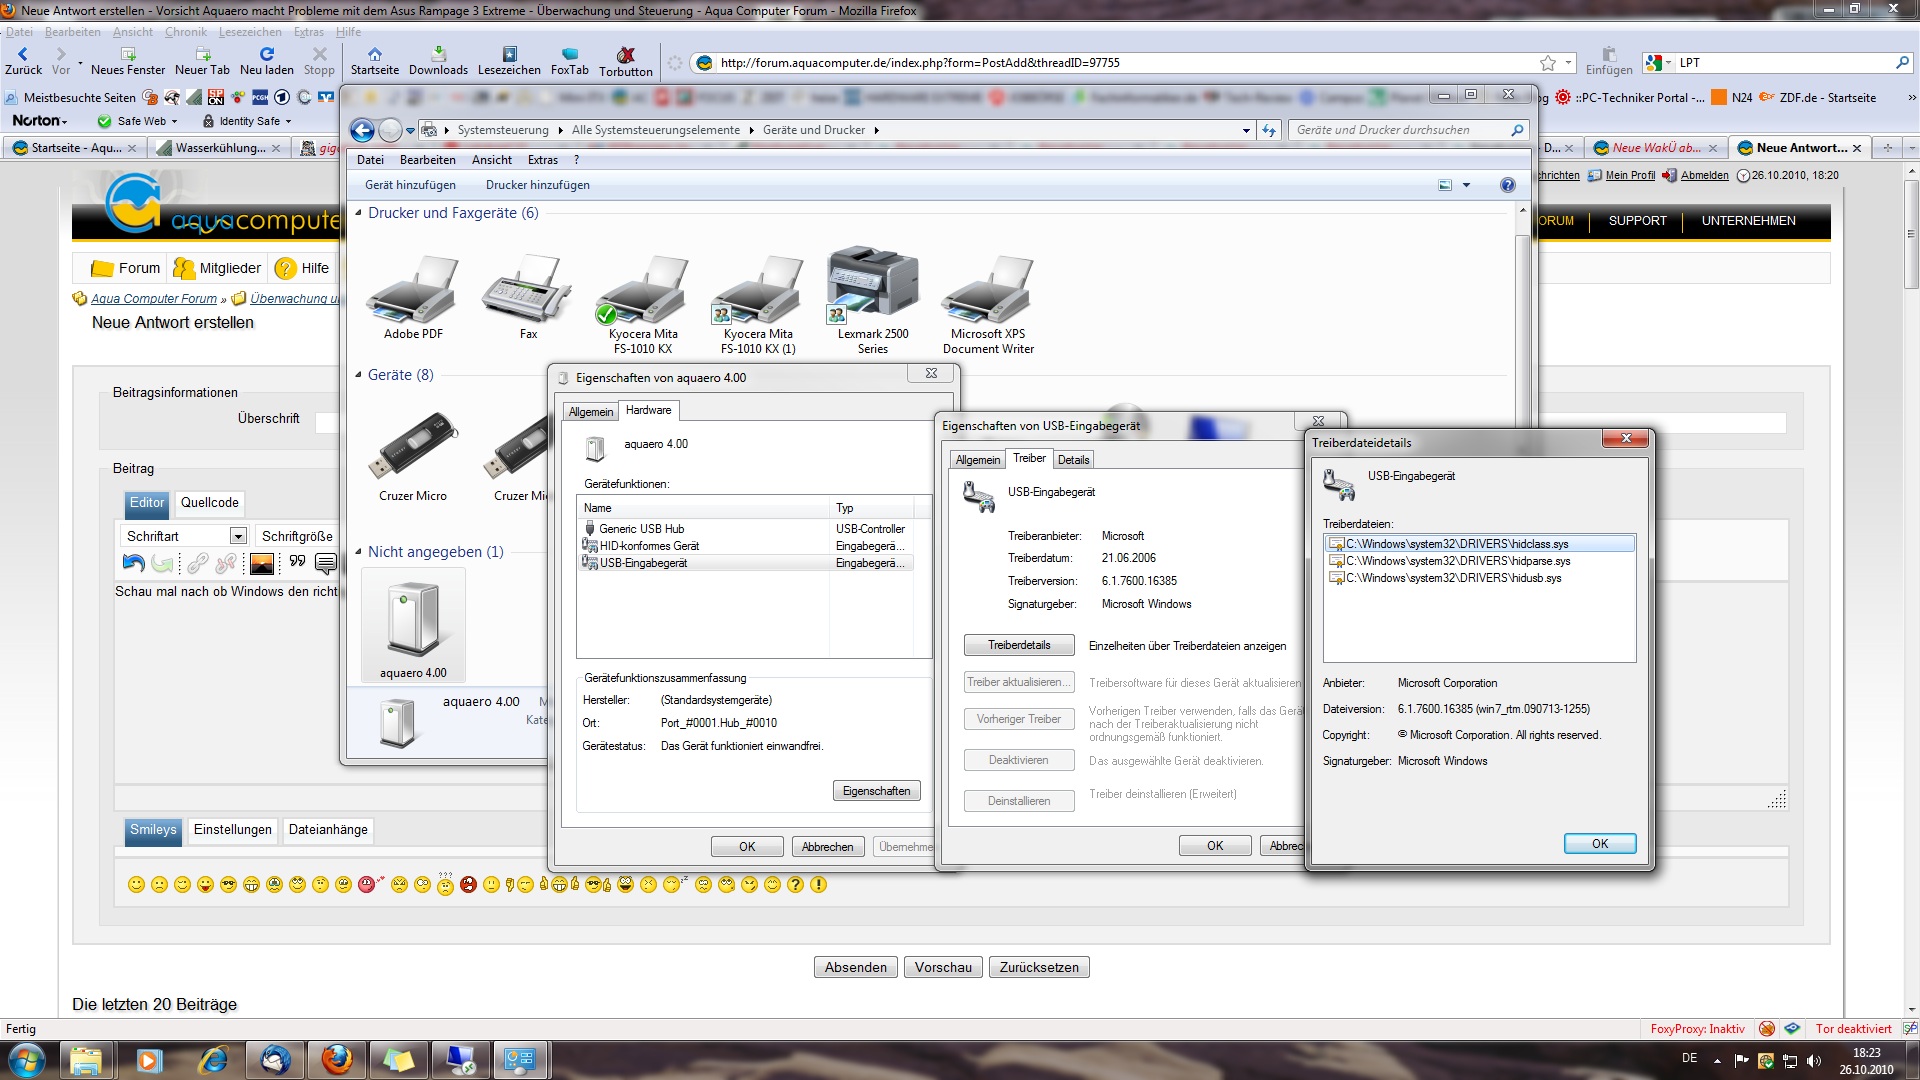
Task: Click the Treiberdetails button
Action: coord(1018,645)
